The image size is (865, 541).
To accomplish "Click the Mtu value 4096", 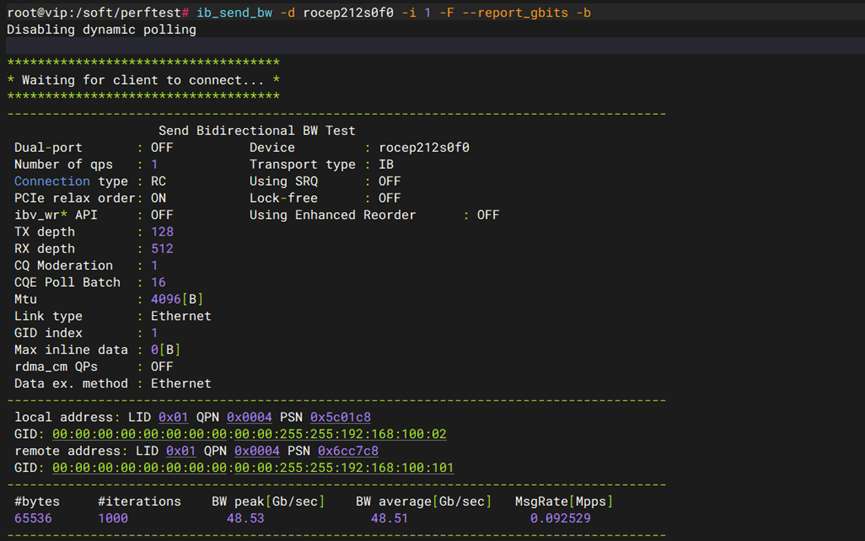I will click(x=166, y=299).
